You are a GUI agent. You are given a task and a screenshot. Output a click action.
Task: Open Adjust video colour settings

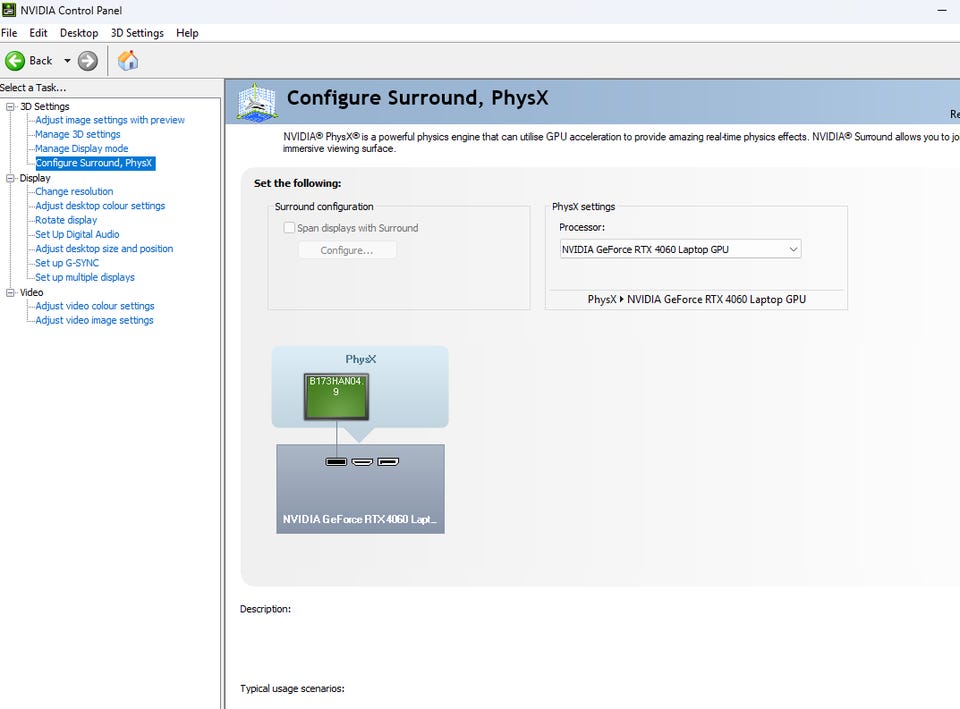click(x=95, y=306)
